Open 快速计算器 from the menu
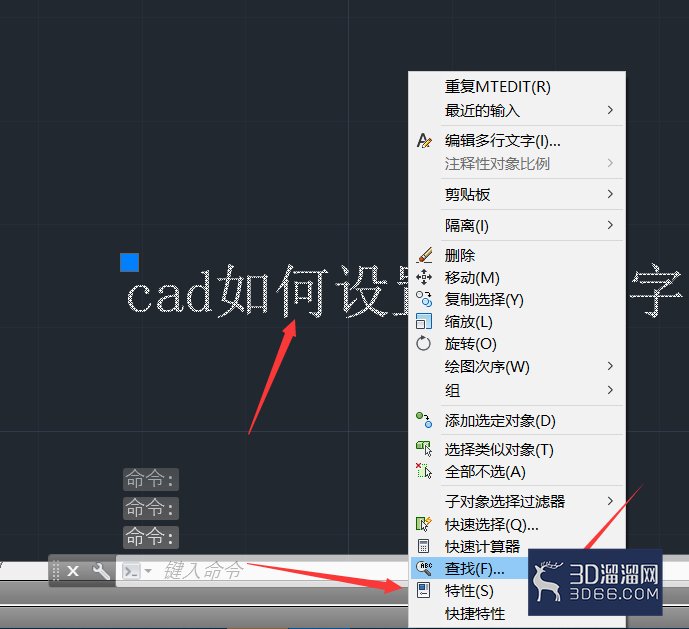Viewport: 689px width, 629px height. [x=517, y=546]
